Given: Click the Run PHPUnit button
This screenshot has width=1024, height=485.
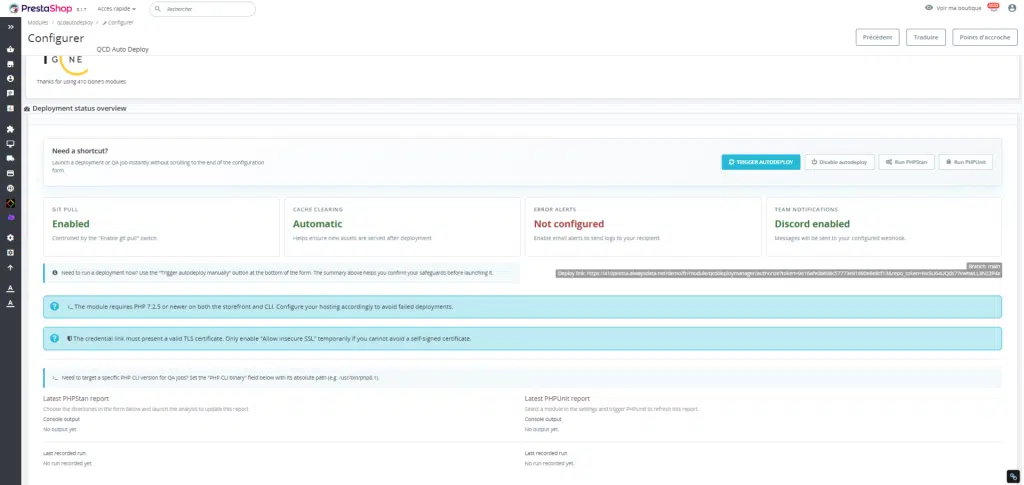Looking at the screenshot, I should point(966,162).
